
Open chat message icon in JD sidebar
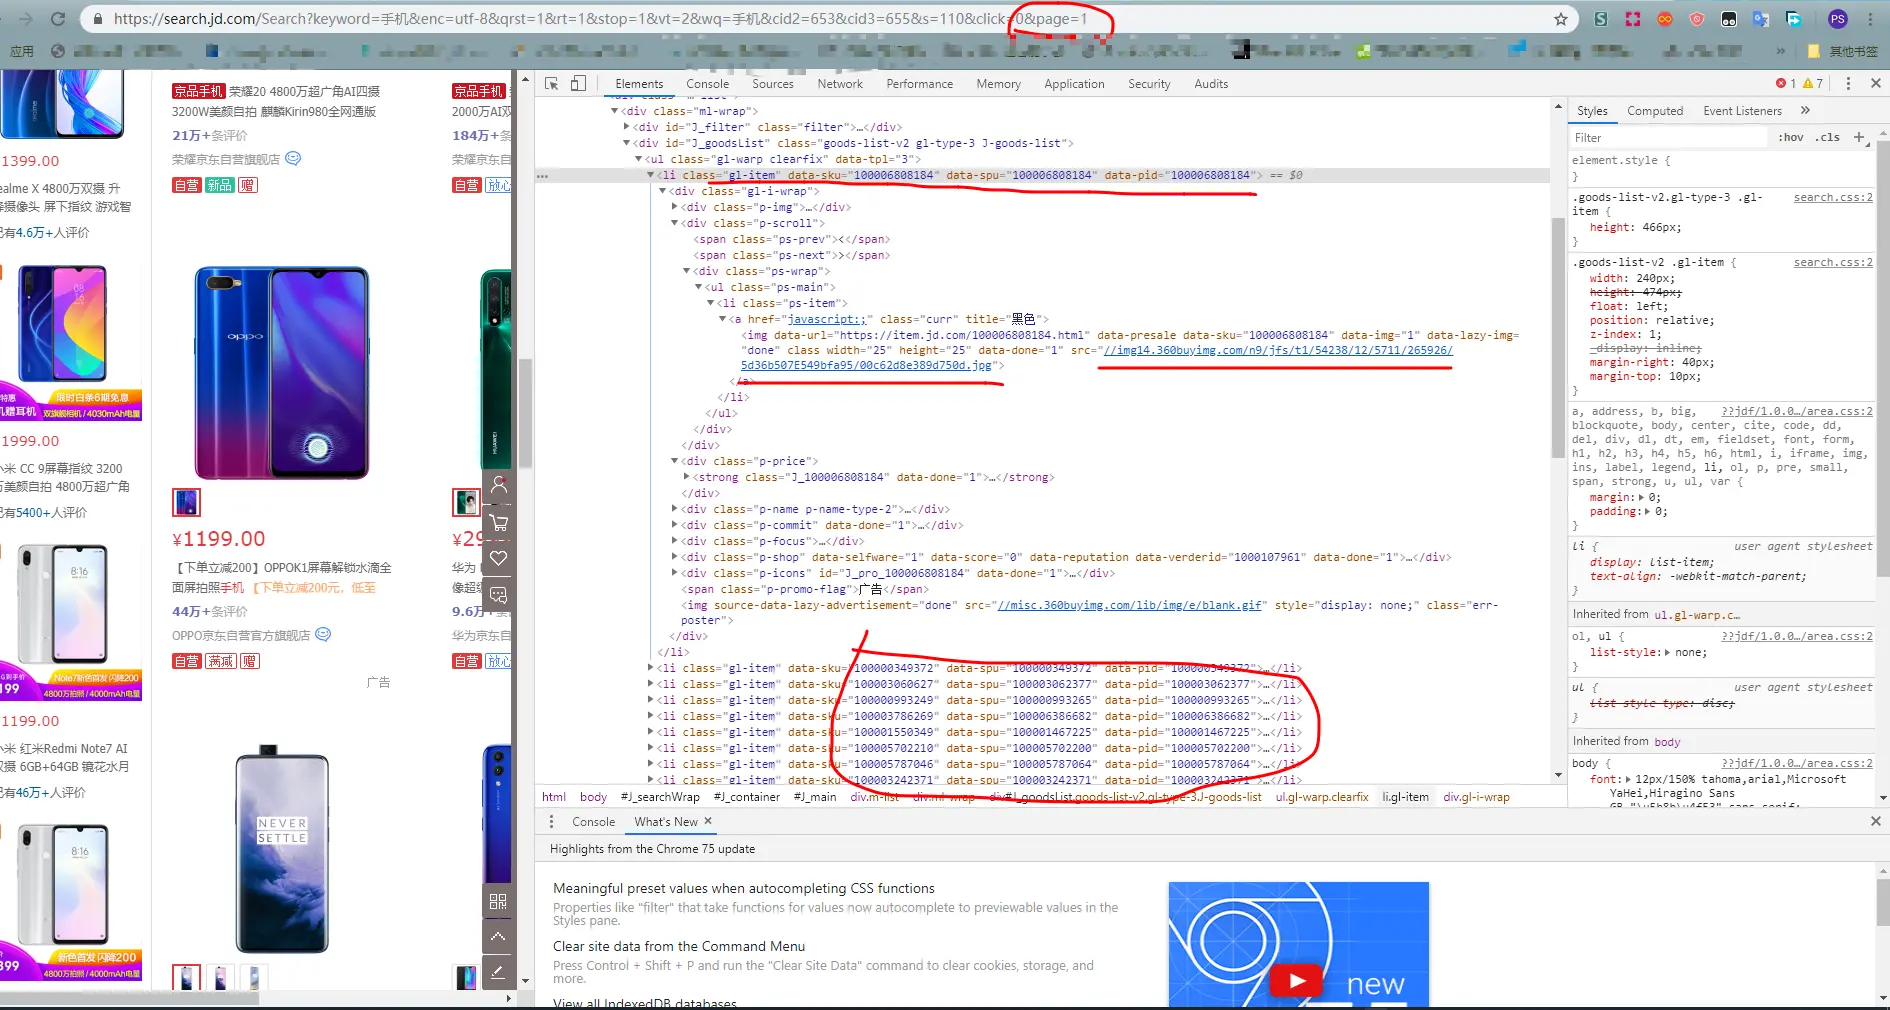[498, 595]
